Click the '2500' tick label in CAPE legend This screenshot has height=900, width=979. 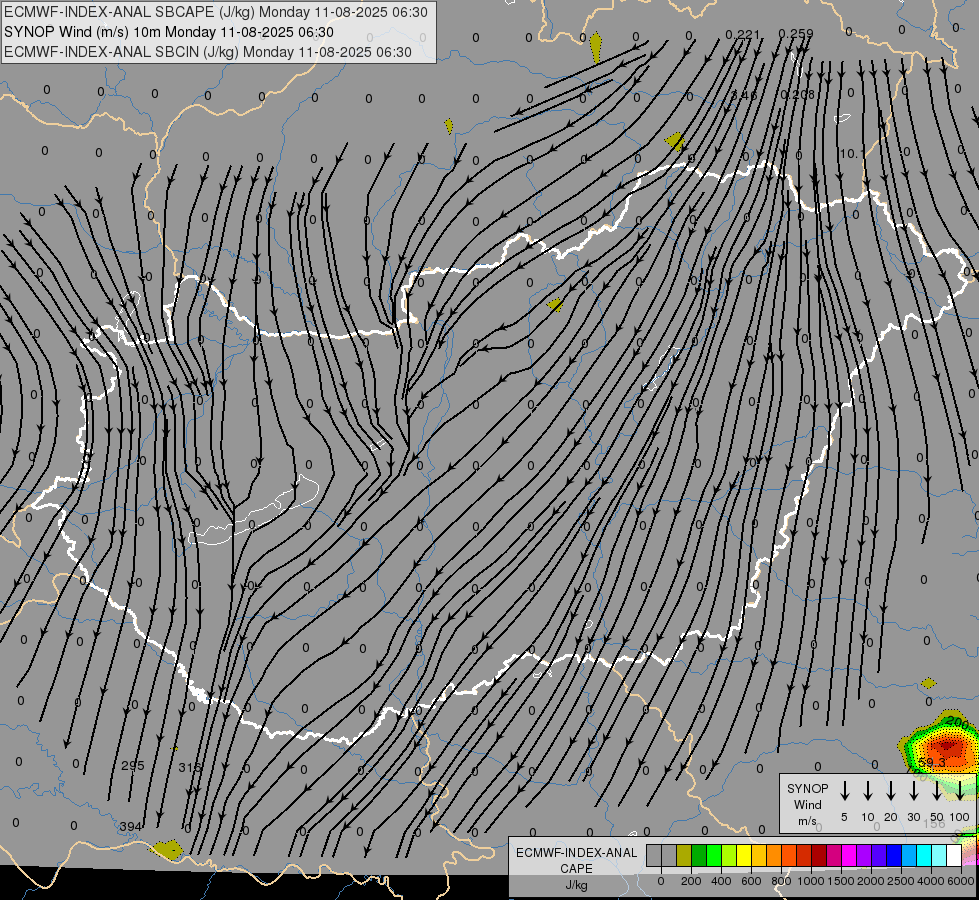901,881
